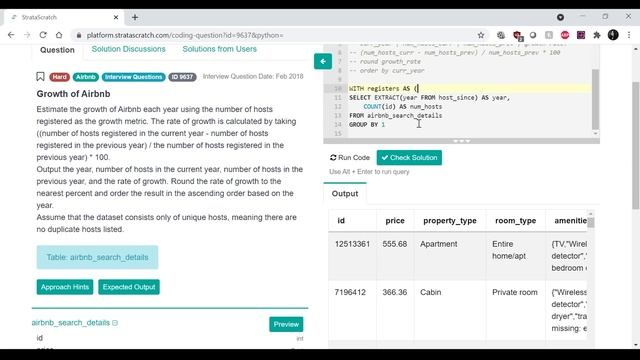This screenshot has height=360, width=640.
Task: Click the id column header
Action: point(341,221)
